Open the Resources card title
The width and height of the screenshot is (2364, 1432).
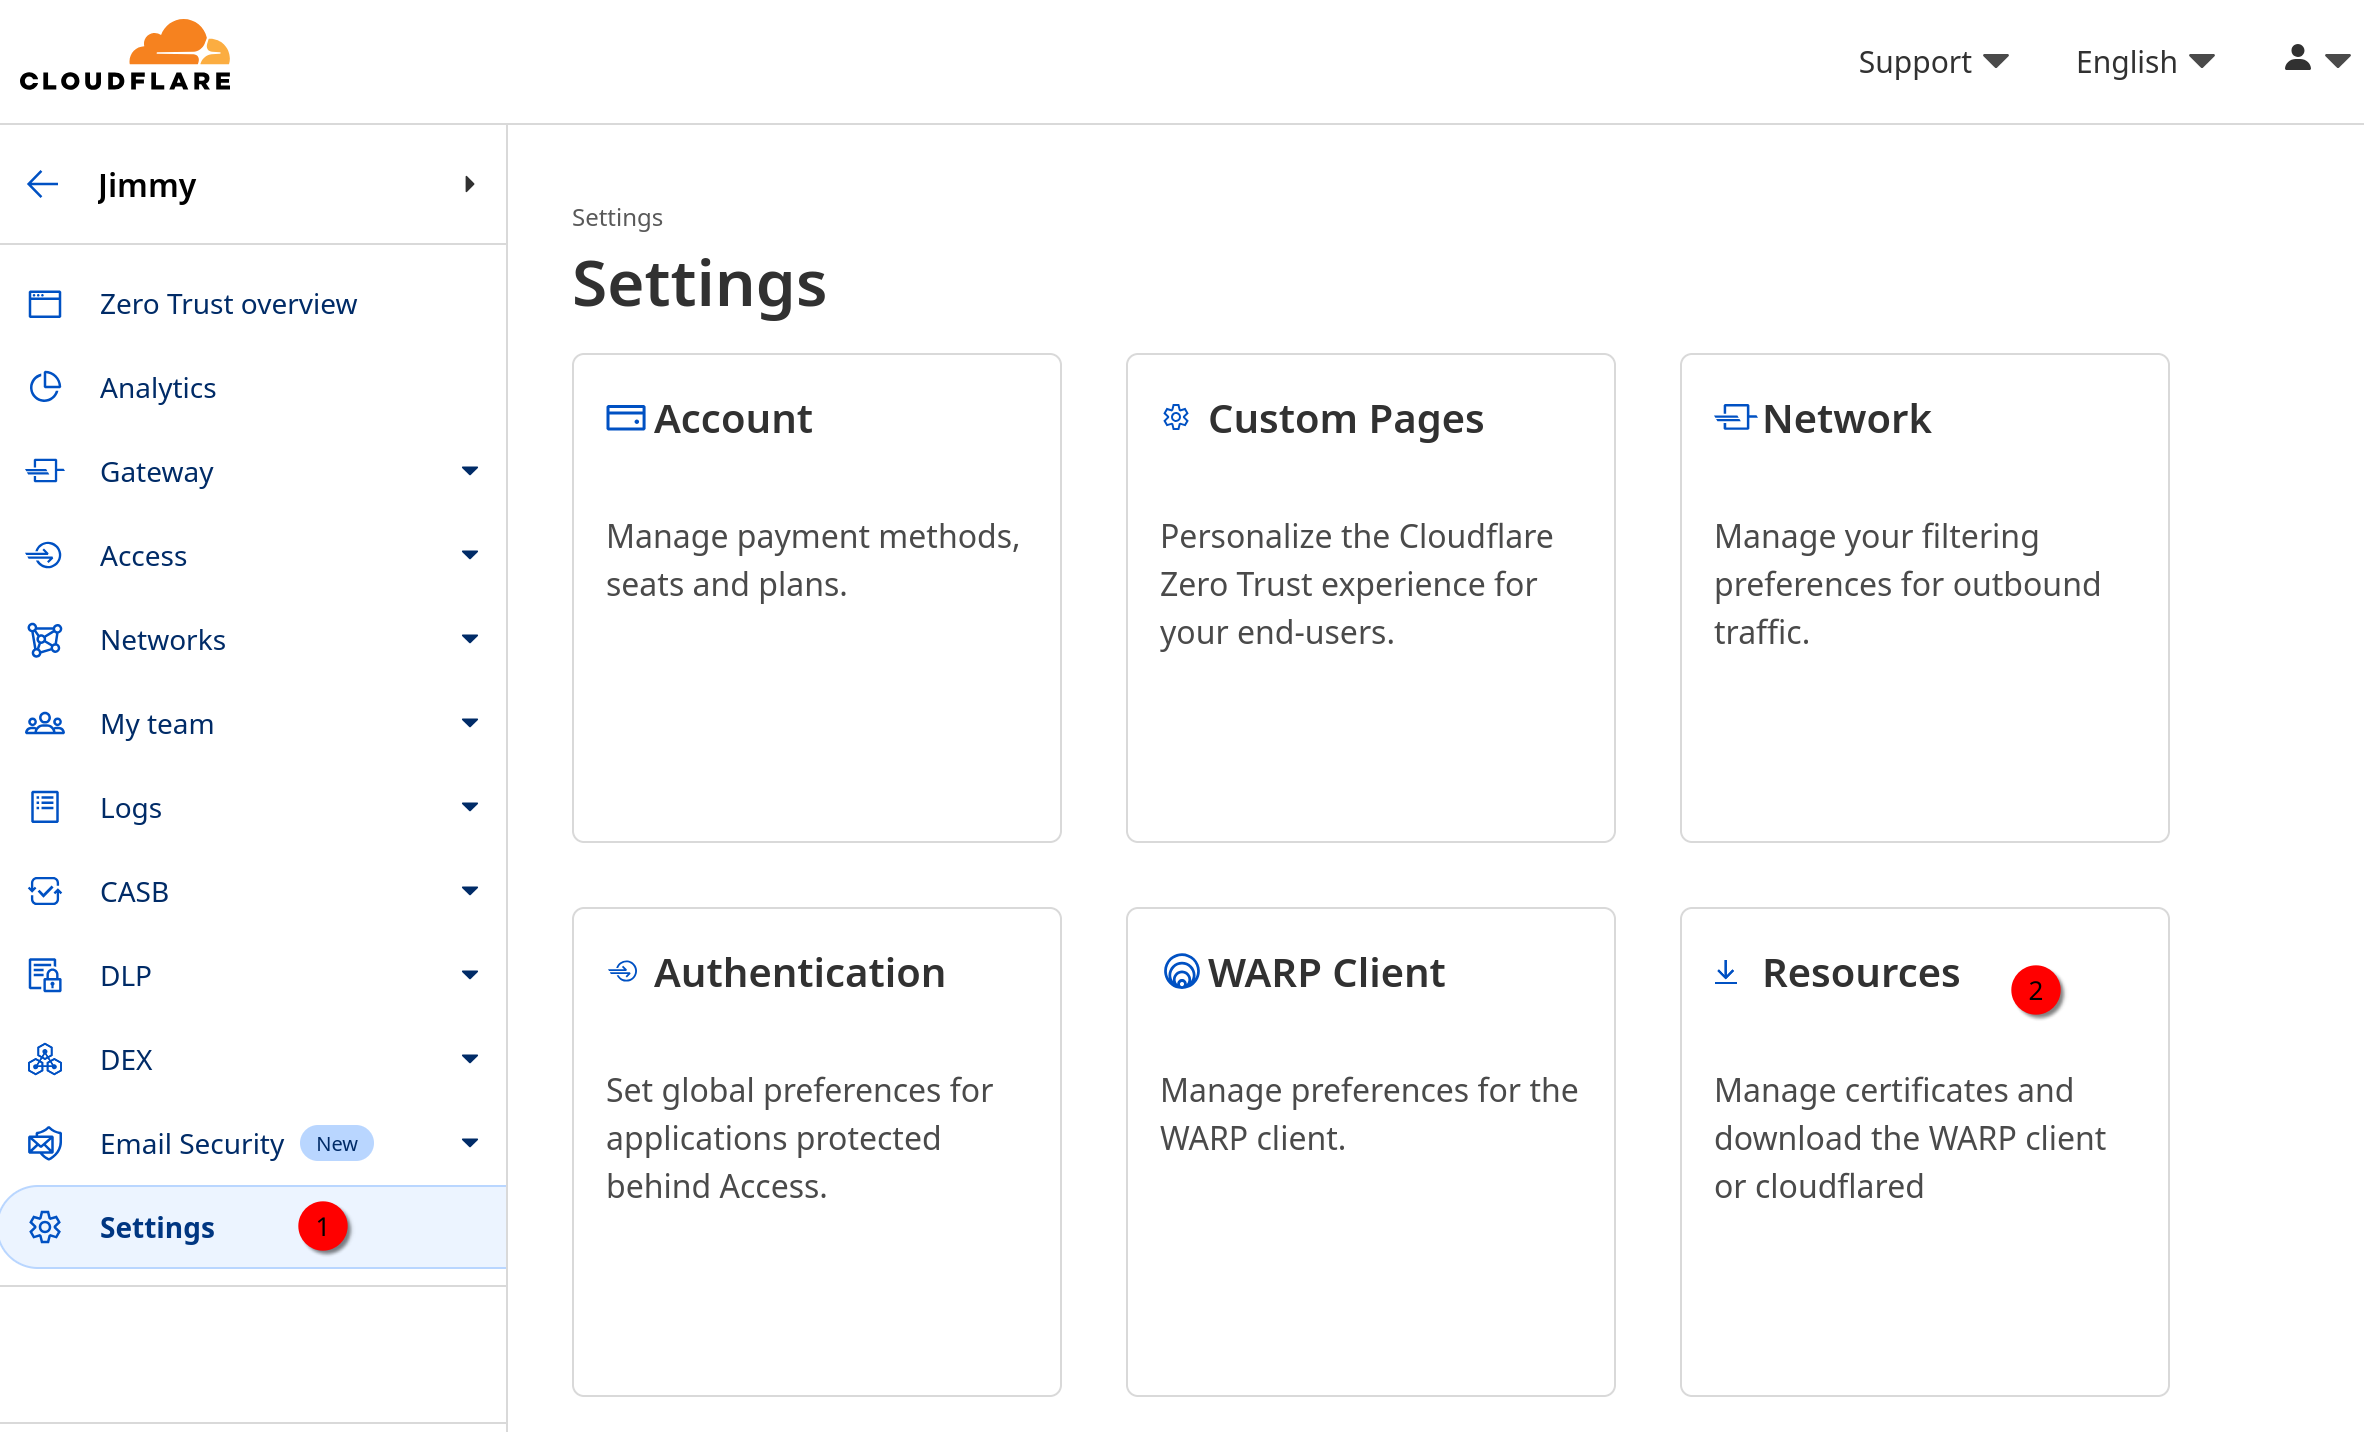pyautogui.click(x=1861, y=973)
